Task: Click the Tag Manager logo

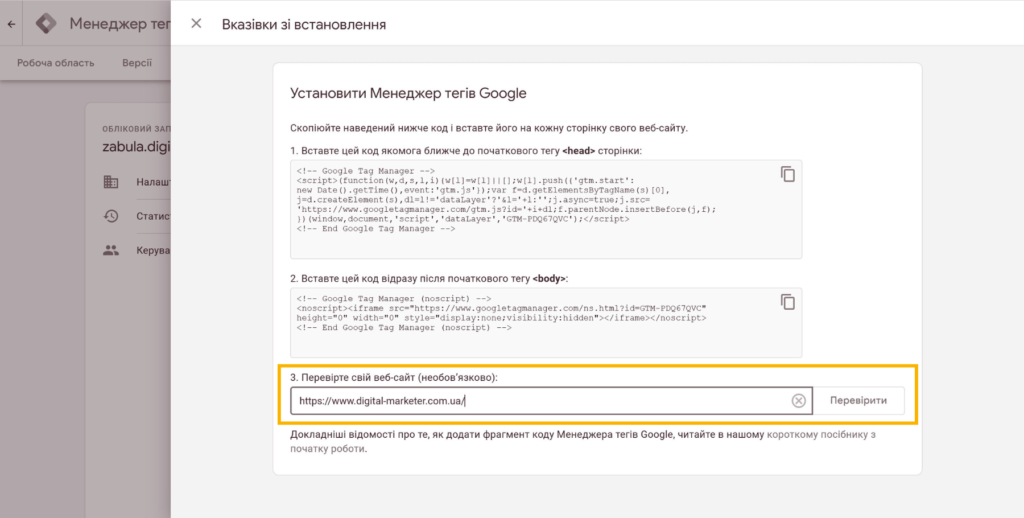Action: [46, 24]
